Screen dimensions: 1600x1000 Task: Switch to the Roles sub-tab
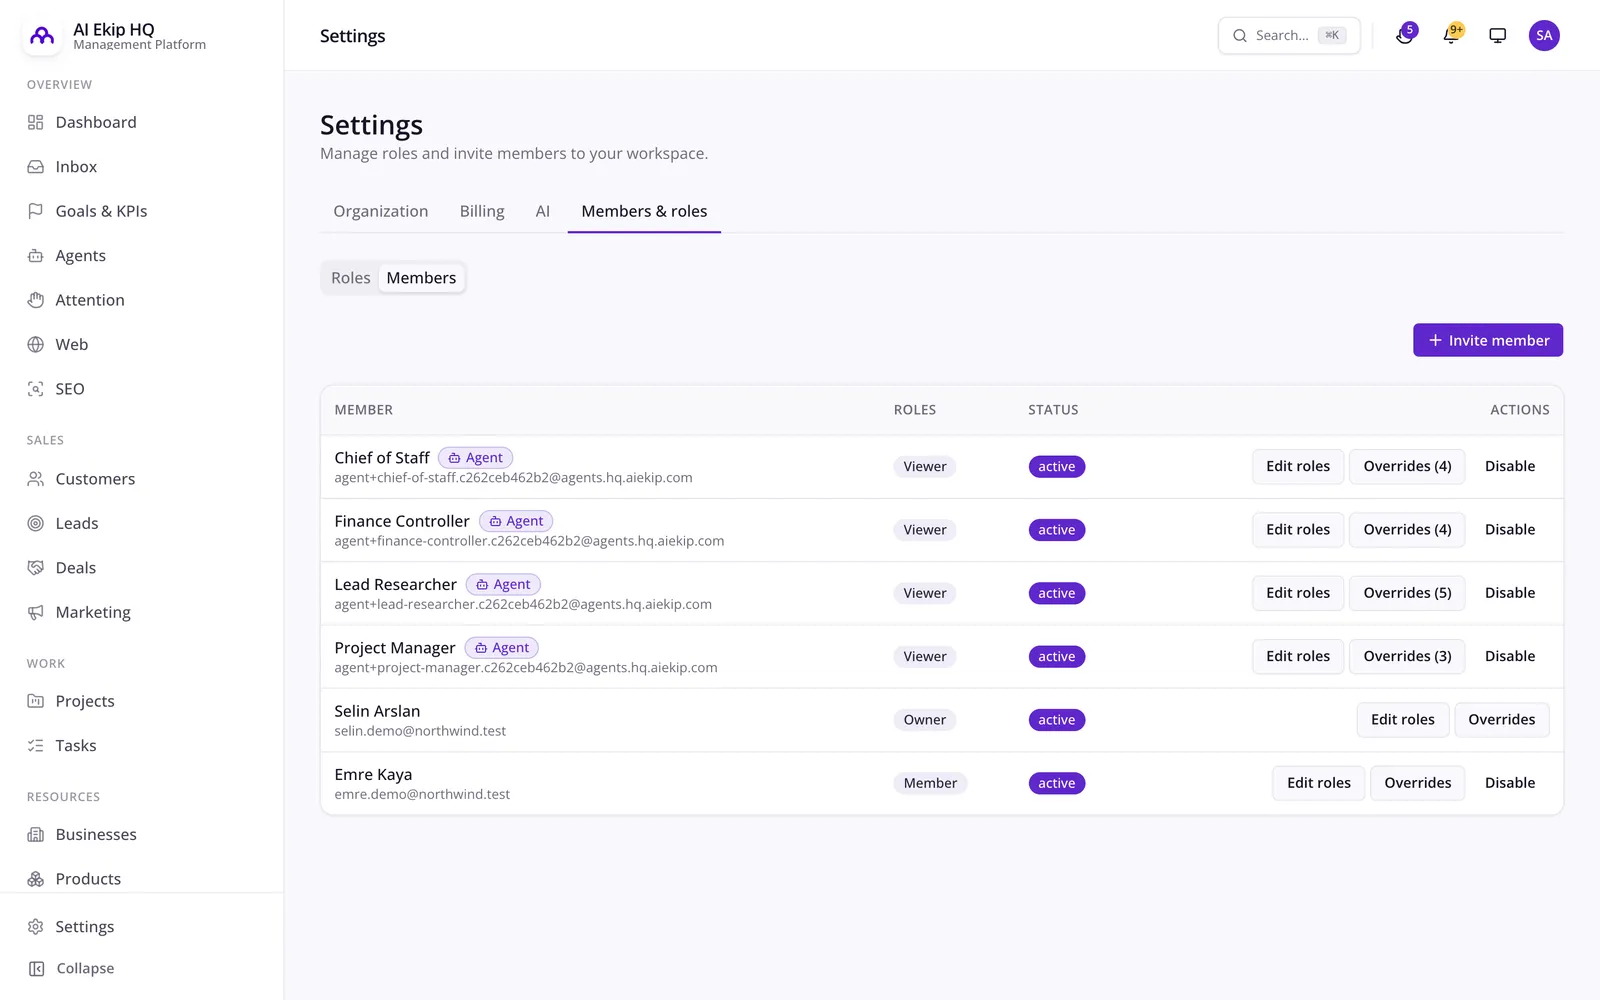351,278
